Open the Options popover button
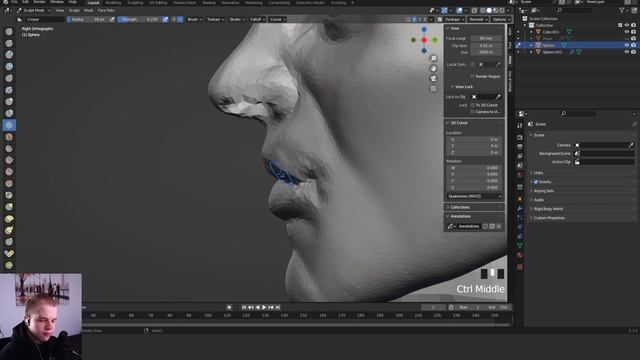 (500, 19)
